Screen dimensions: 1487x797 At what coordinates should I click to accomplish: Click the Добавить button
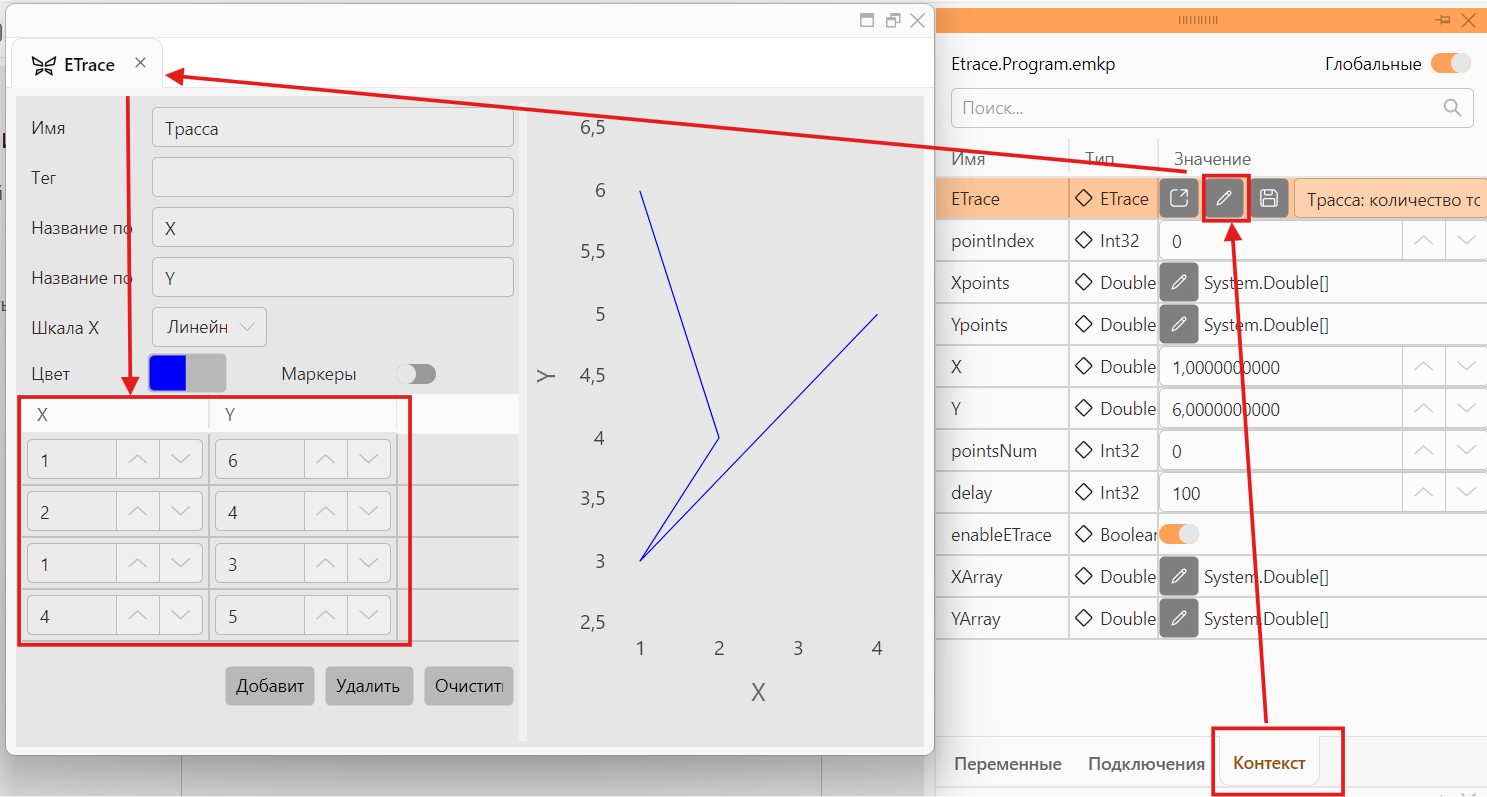pyautogui.click(x=270, y=686)
